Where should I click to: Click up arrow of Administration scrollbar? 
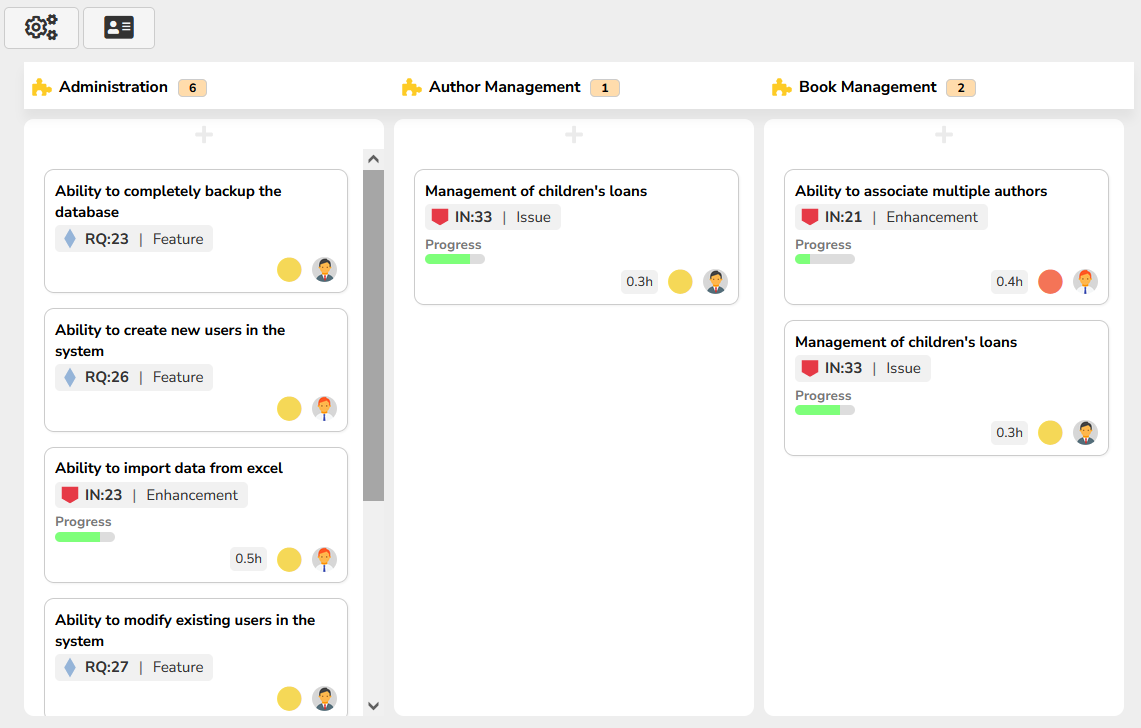point(374,158)
